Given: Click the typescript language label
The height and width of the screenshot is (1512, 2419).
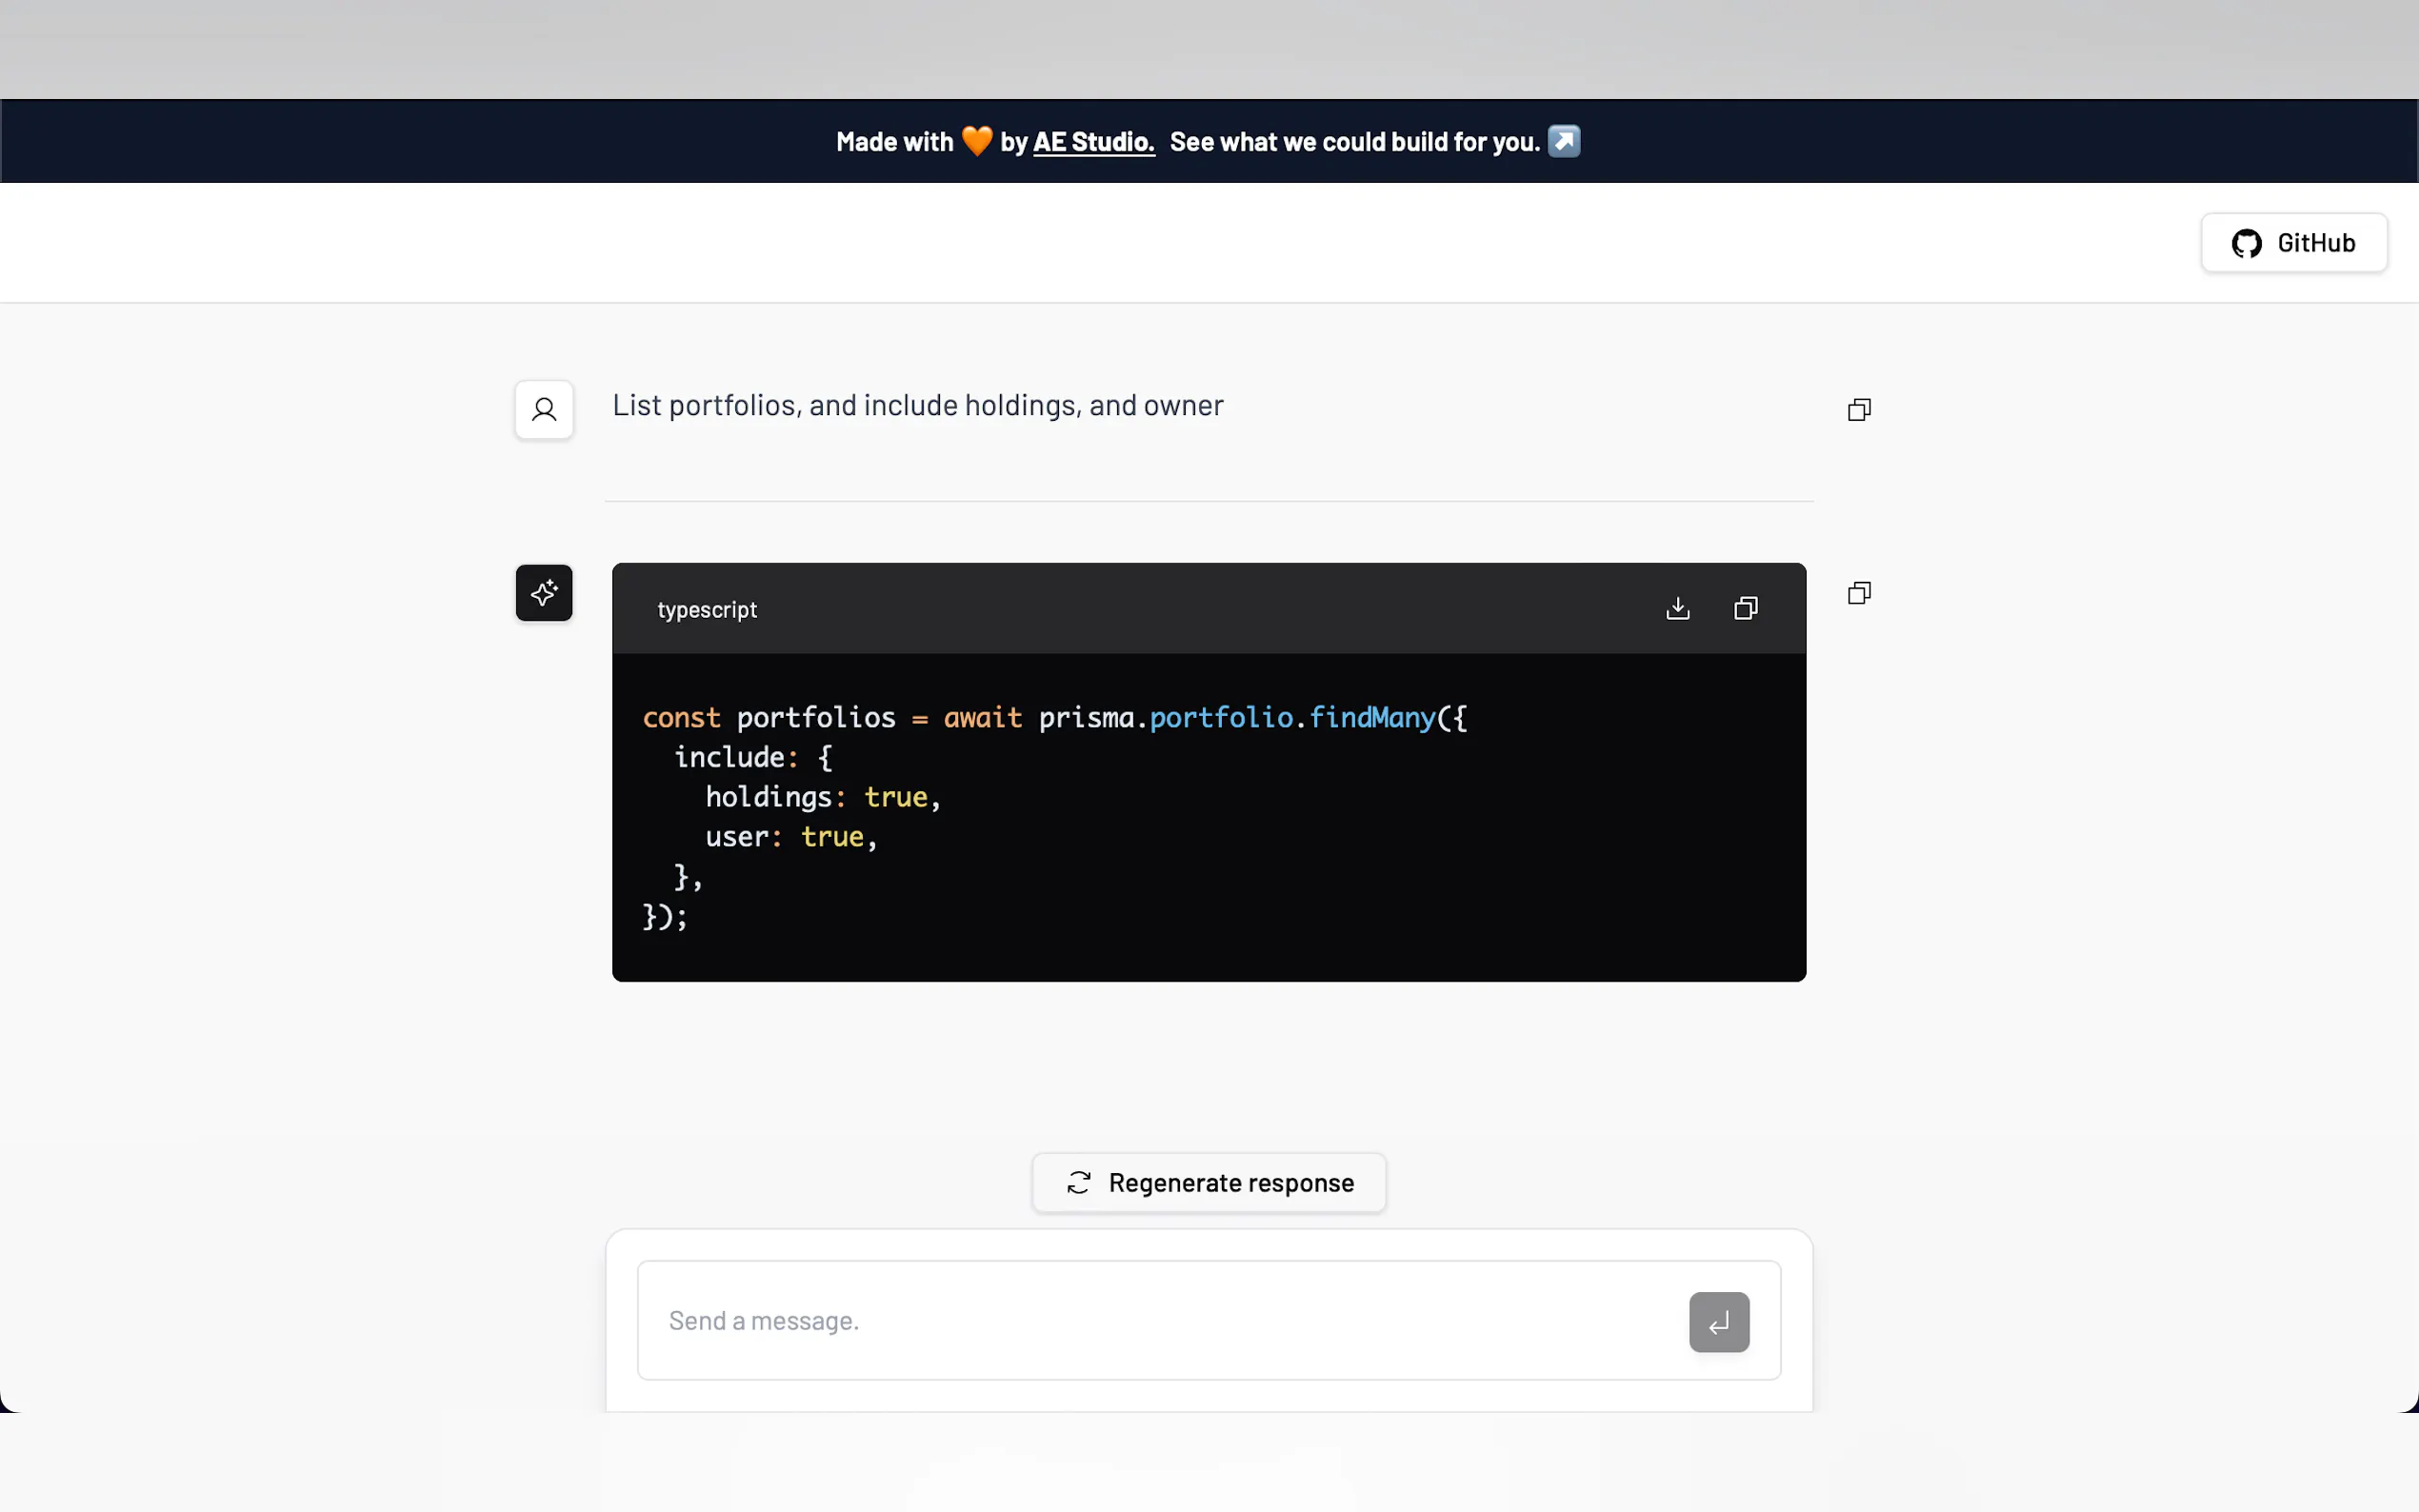Looking at the screenshot, I should (706, 610).
